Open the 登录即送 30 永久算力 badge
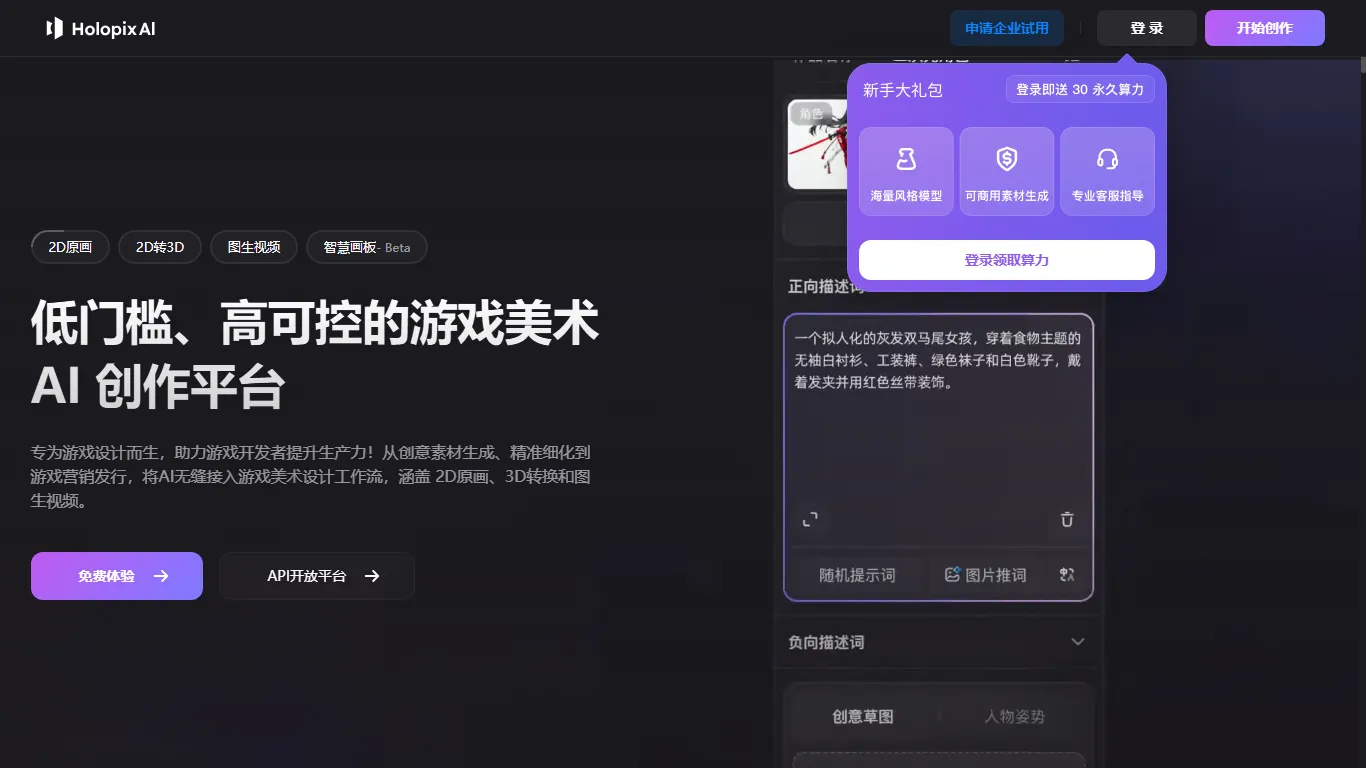1366x768 pixels. (x=1080, y=89)
